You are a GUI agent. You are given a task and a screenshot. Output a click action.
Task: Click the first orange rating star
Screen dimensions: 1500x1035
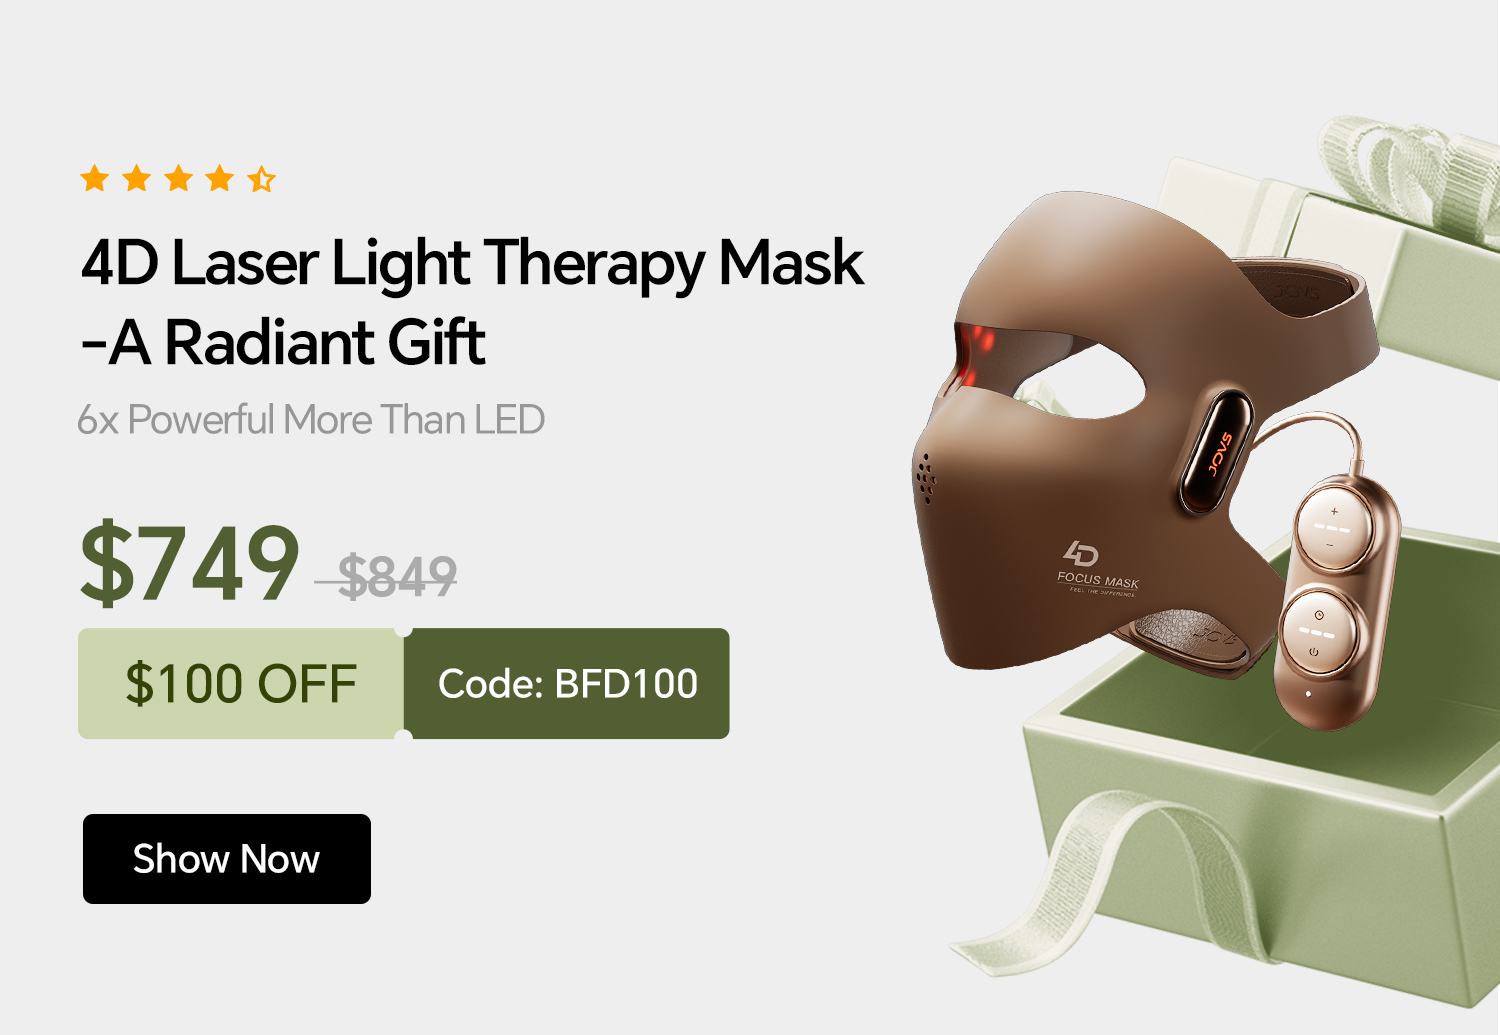tap(95, 179)
